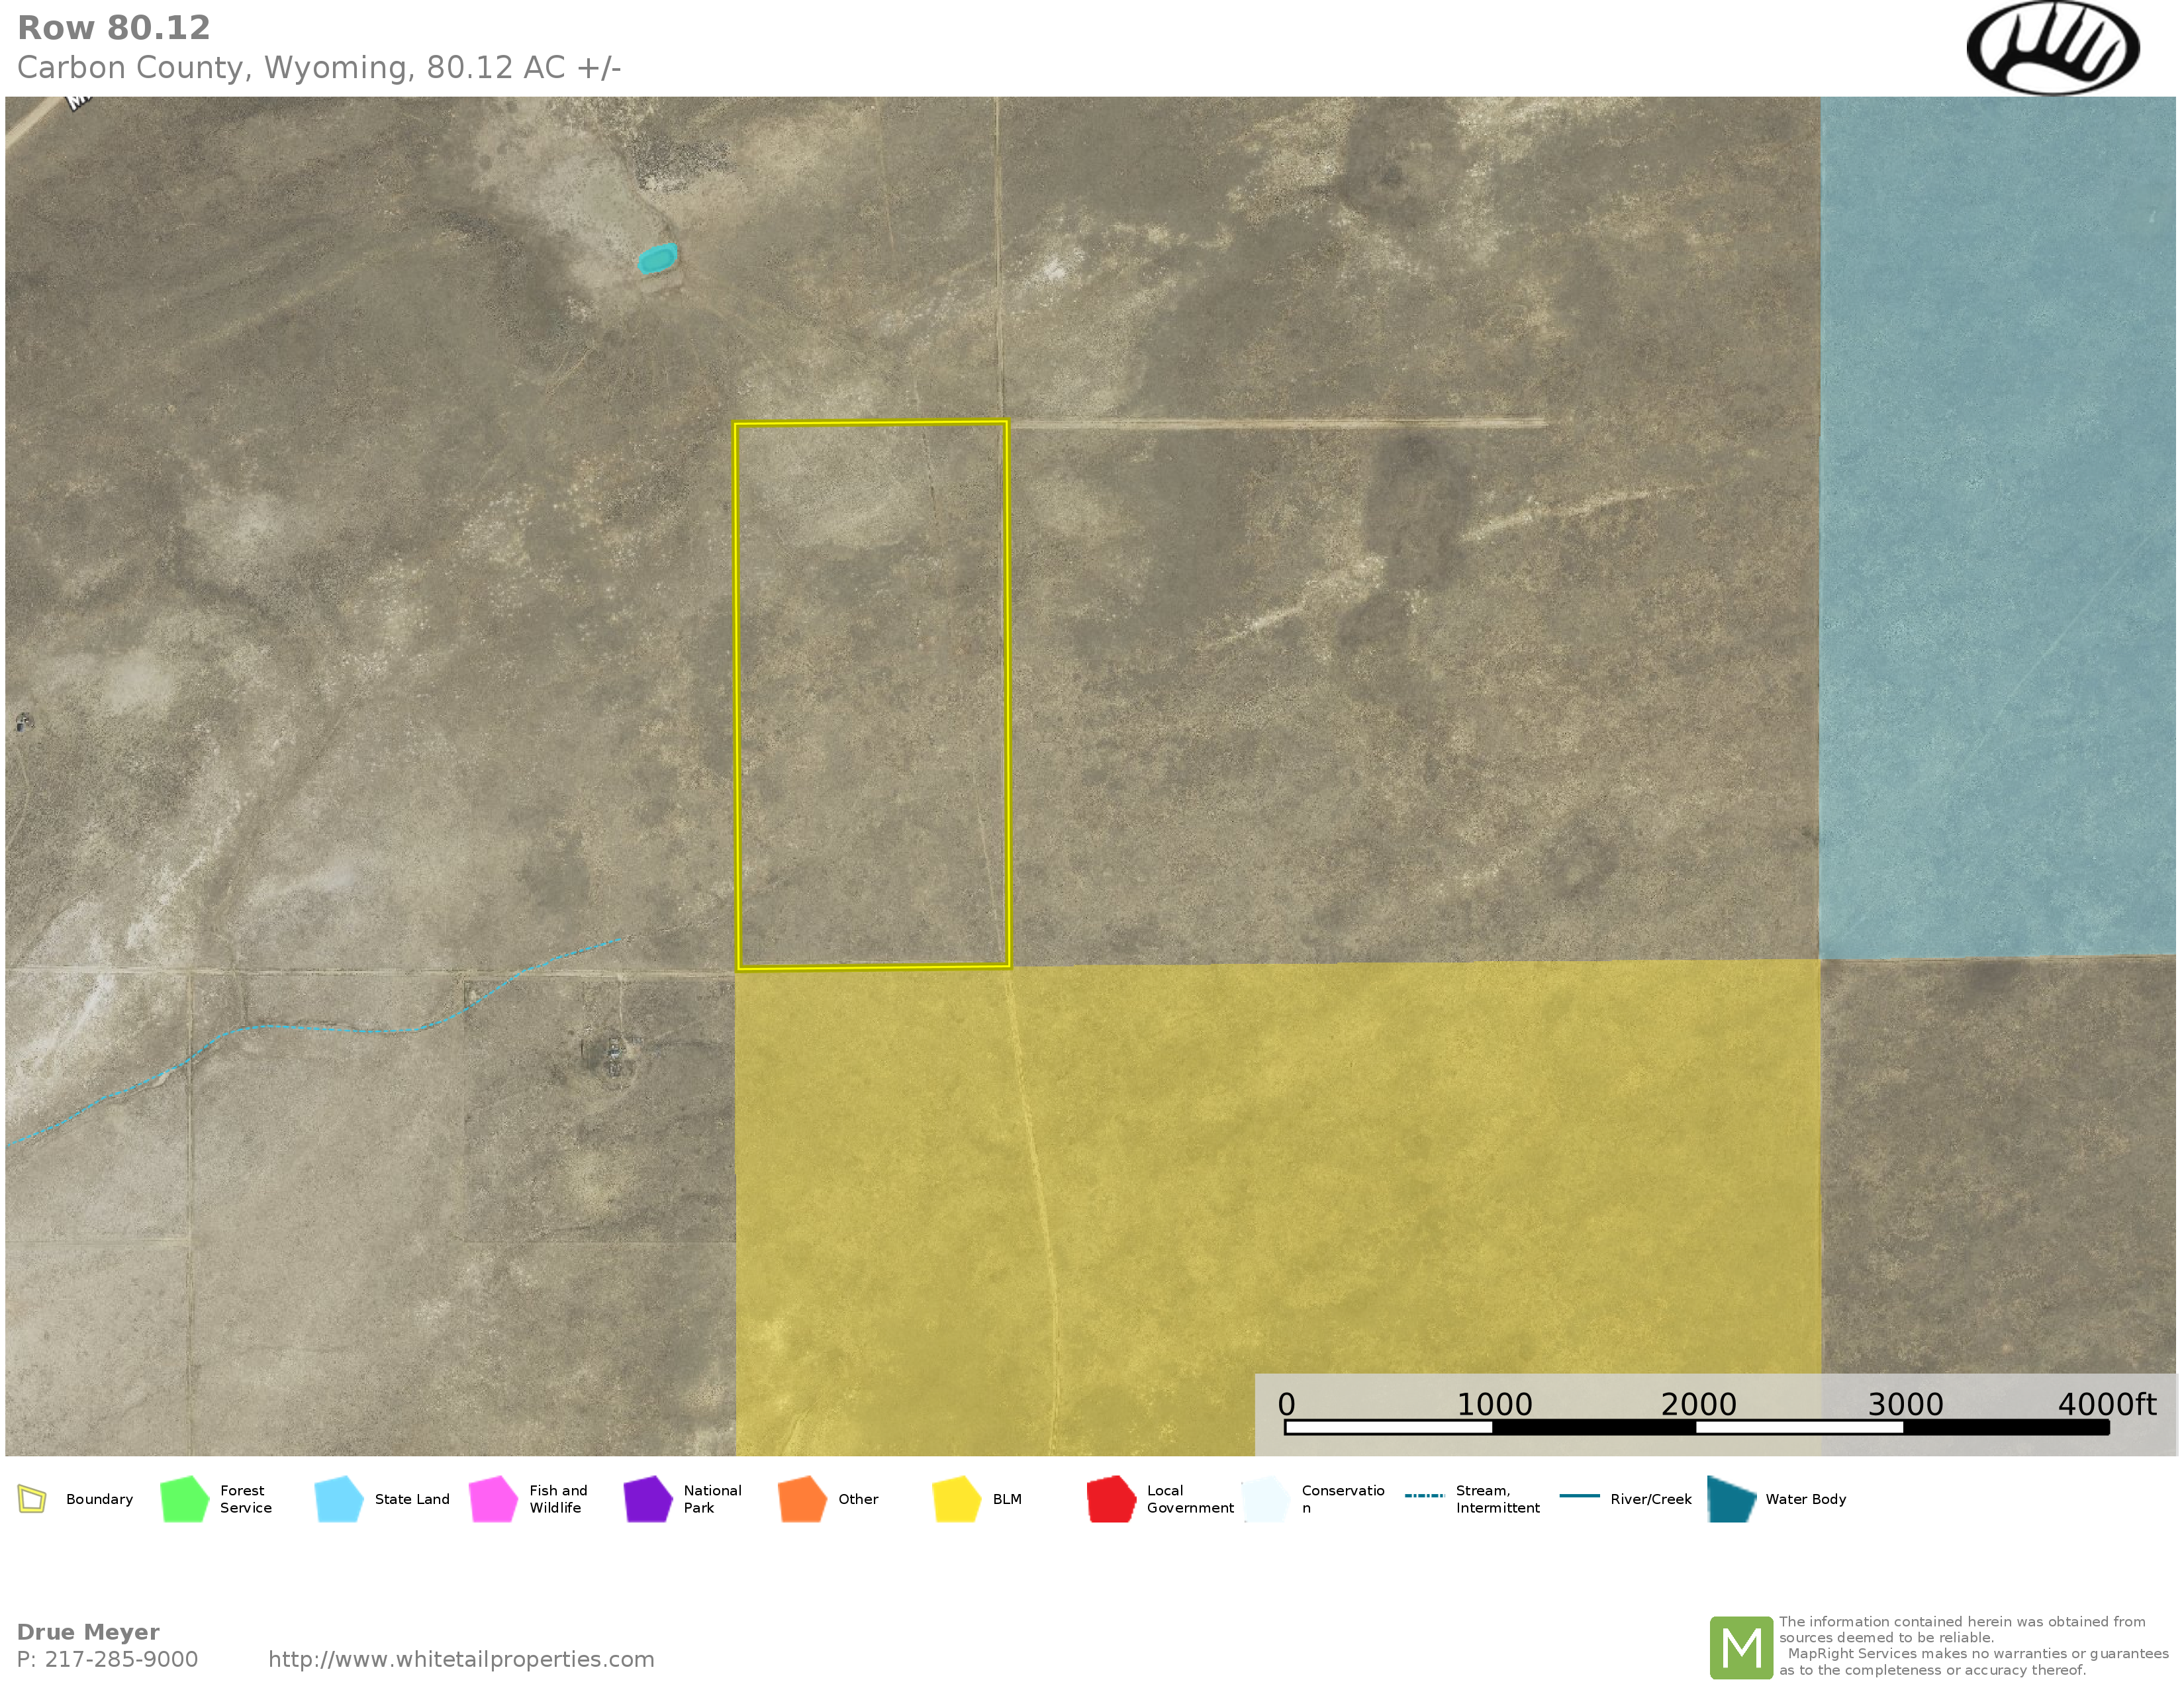Click the orange Other legend swatch
2184x1688 pixels.
pyautogui.click(x=802, y=1499)
